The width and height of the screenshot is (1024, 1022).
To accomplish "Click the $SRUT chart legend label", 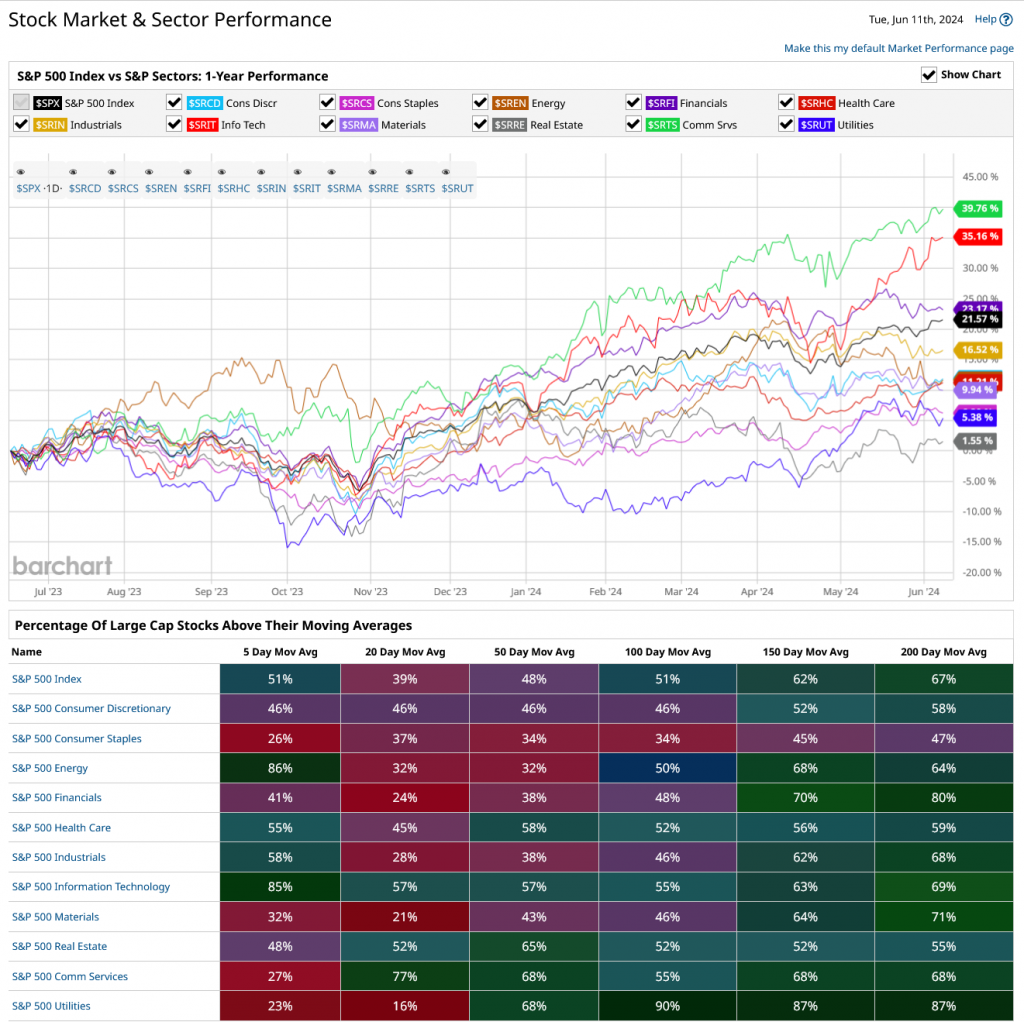I will pyautogui.click(x=457, y=188).
